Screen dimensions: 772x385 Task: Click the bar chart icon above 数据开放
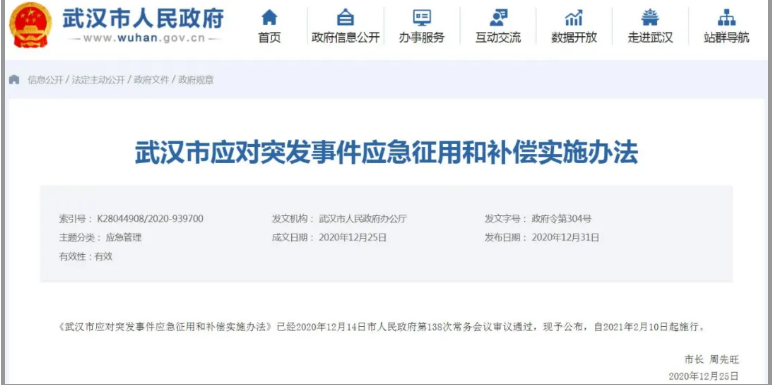574,18
